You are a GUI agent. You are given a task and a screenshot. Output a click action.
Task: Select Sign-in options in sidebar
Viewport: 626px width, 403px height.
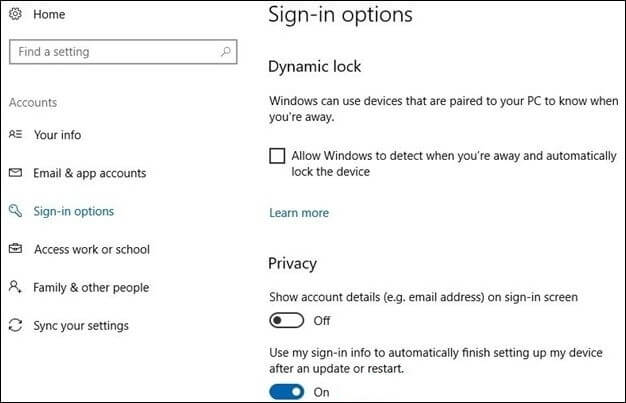click(x=74, y=211)
